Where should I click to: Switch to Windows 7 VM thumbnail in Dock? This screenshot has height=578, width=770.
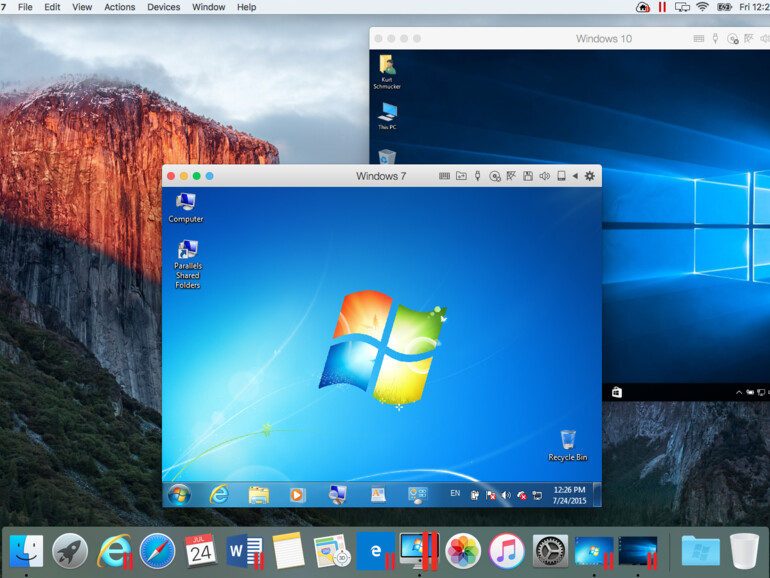[594, 551]
